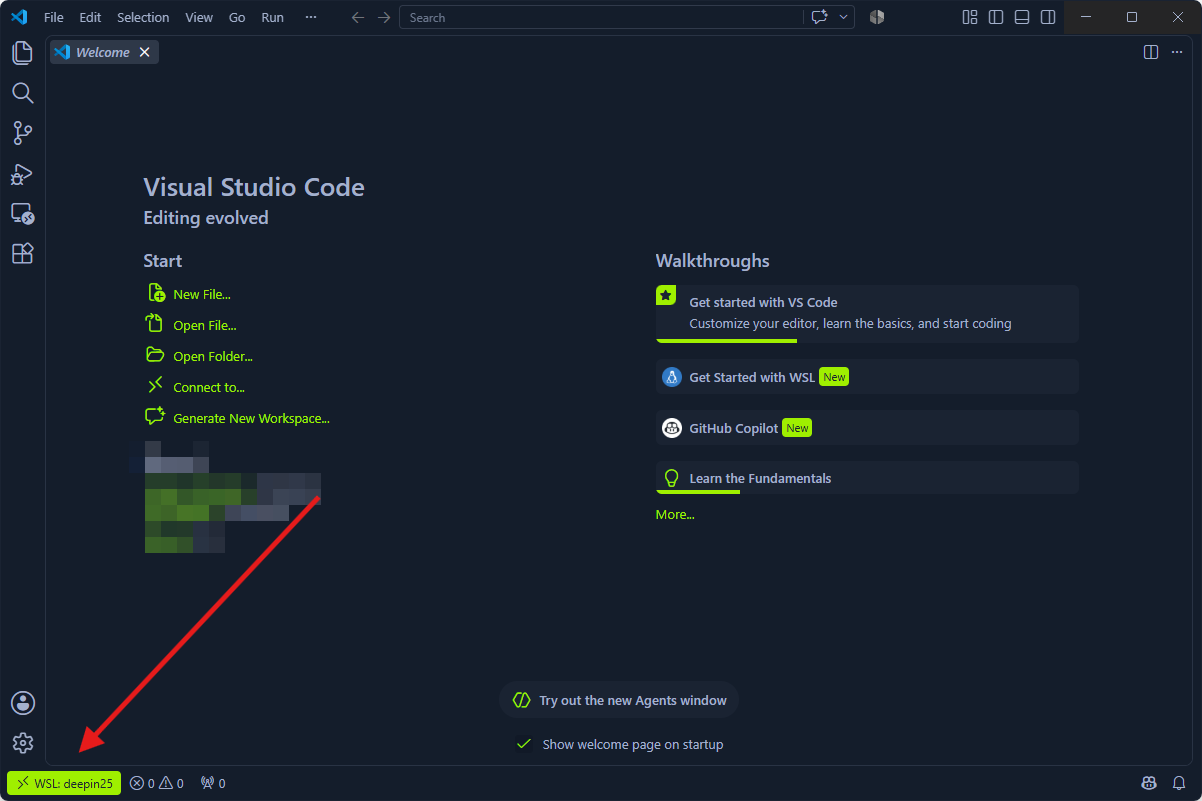Click the penguin icon on the WSL walkthrough
The height and width of the screenshot is (801, 1202).
(x=672, y=377)
